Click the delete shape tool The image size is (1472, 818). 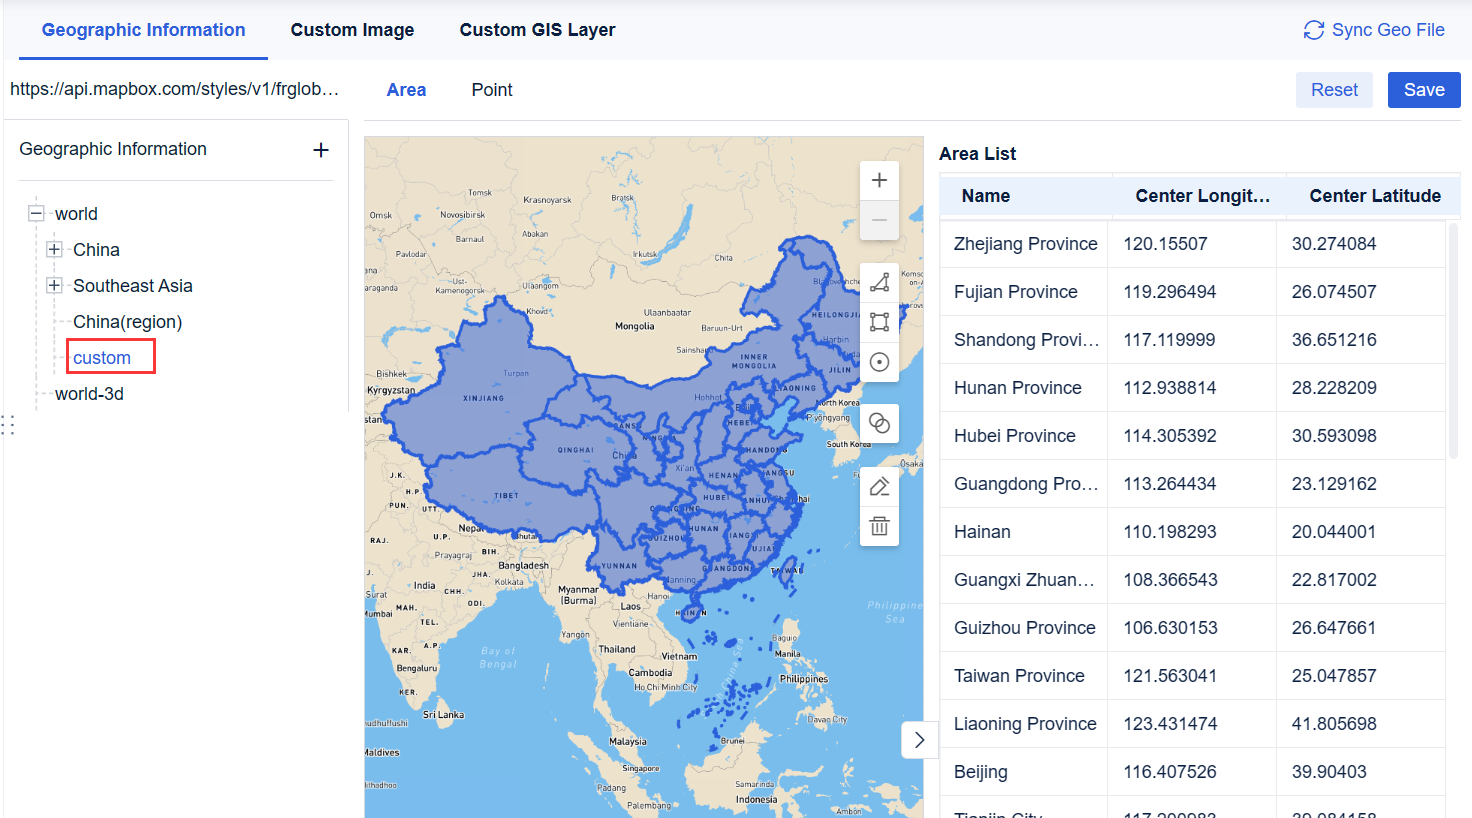[879, 525]
